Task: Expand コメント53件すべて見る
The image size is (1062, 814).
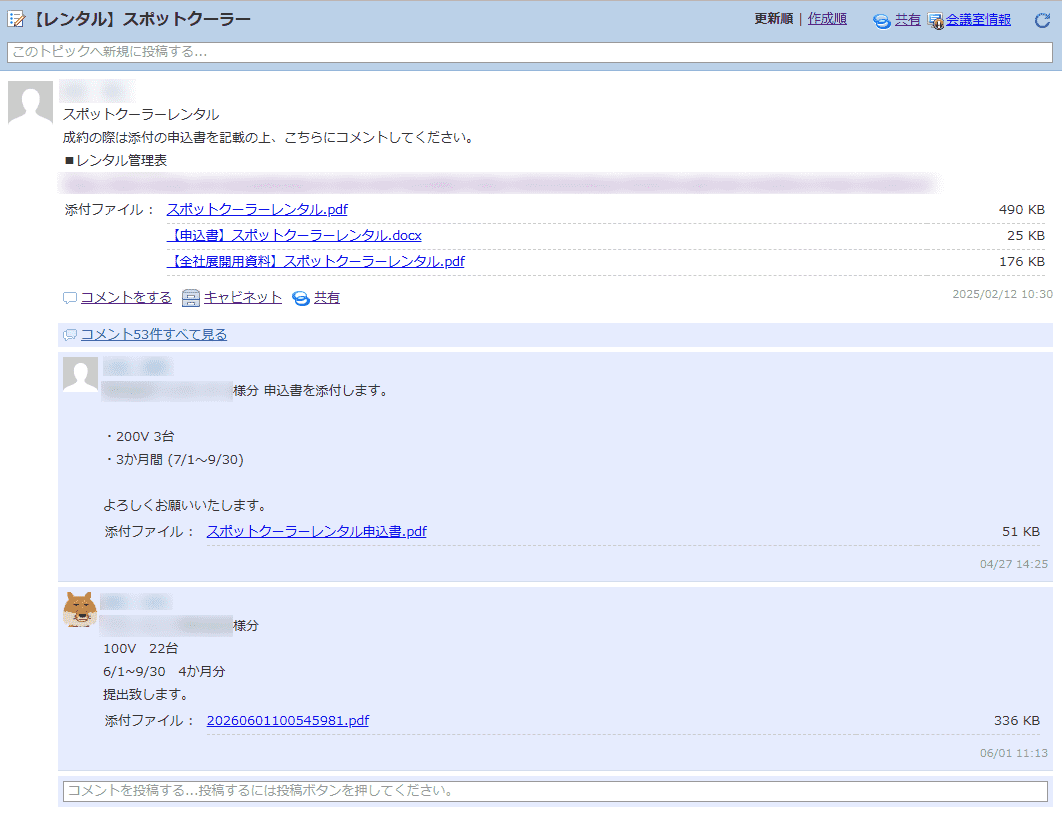Action: click(154, 334)
